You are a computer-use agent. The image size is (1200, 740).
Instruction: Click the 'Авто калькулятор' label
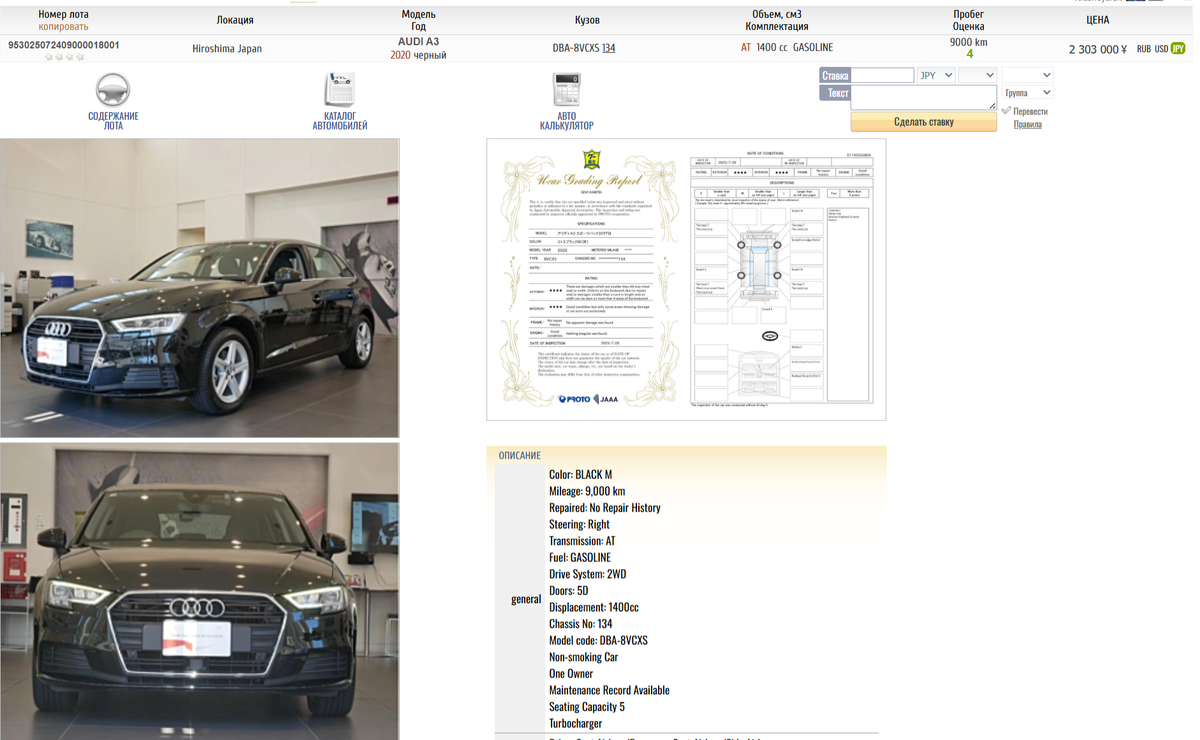coord(567,121)
